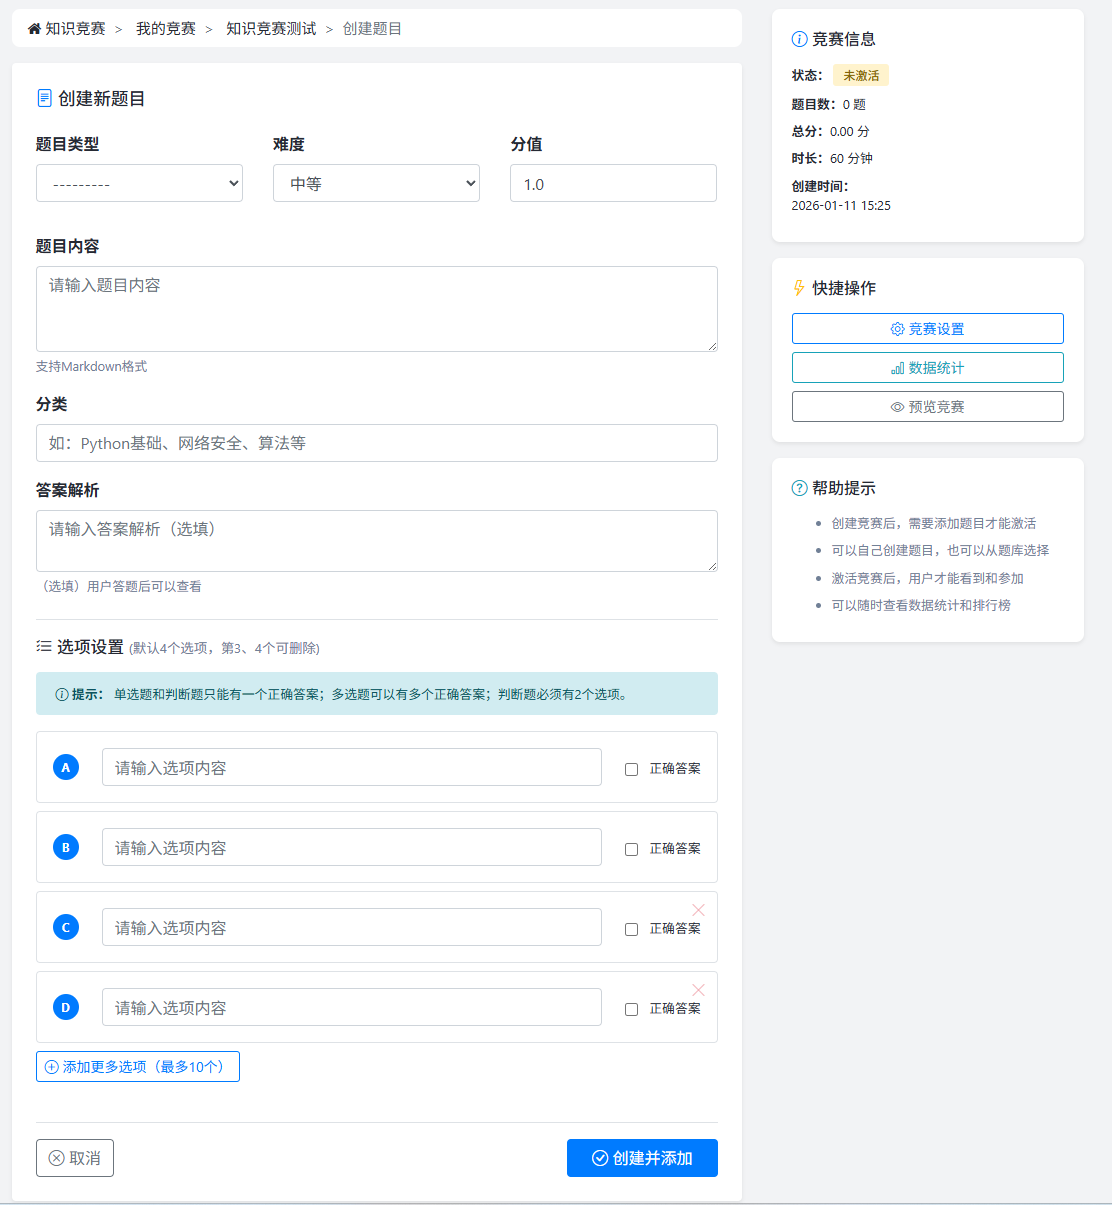Mark option A as correct answer

[x=631, y=769]
